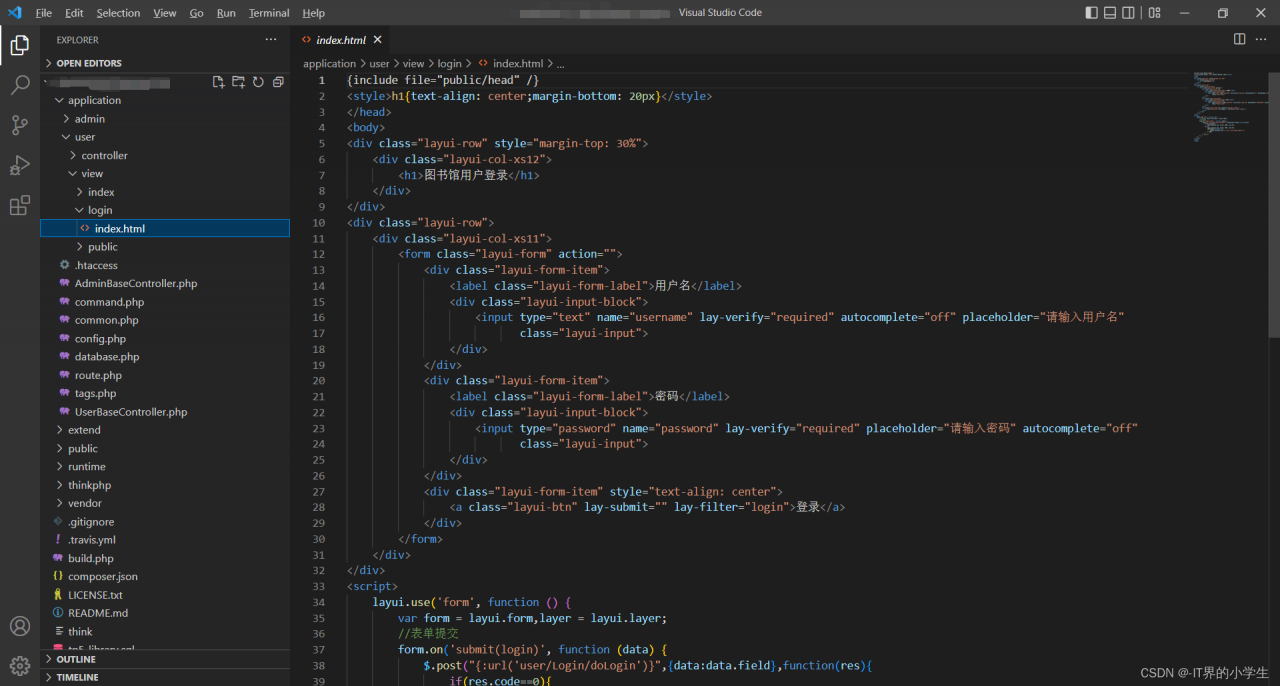Image resolution: width=1280 pixels, height=686 pixels.
Task: Select the index.html editor tab
Action: coord(340,40)
